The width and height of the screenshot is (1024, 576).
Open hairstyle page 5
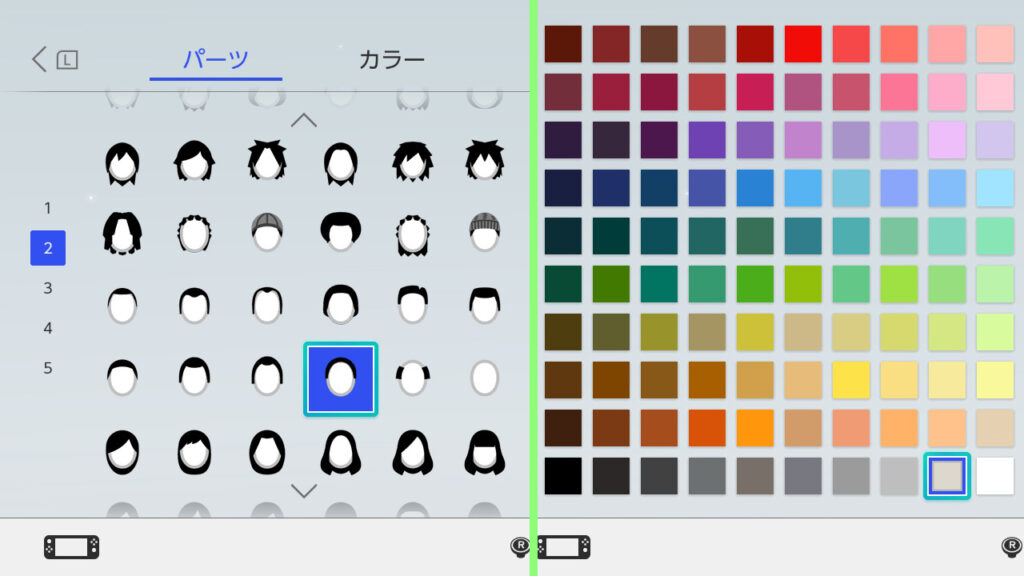click(48, 368)
